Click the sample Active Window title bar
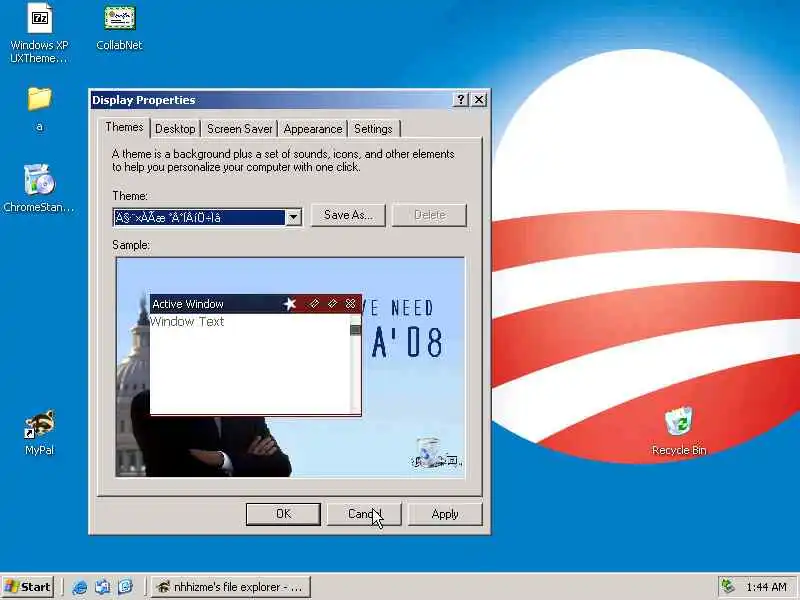The image size is (800, 600). pos(256,304)
